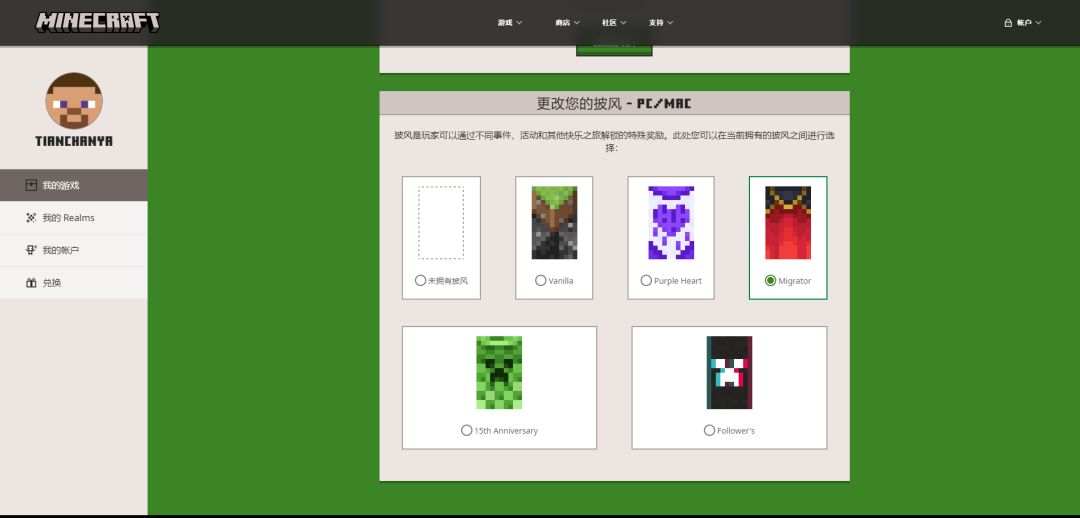
Task: Click the partially hidden green button at top
Action: click(x=614, y=48)
